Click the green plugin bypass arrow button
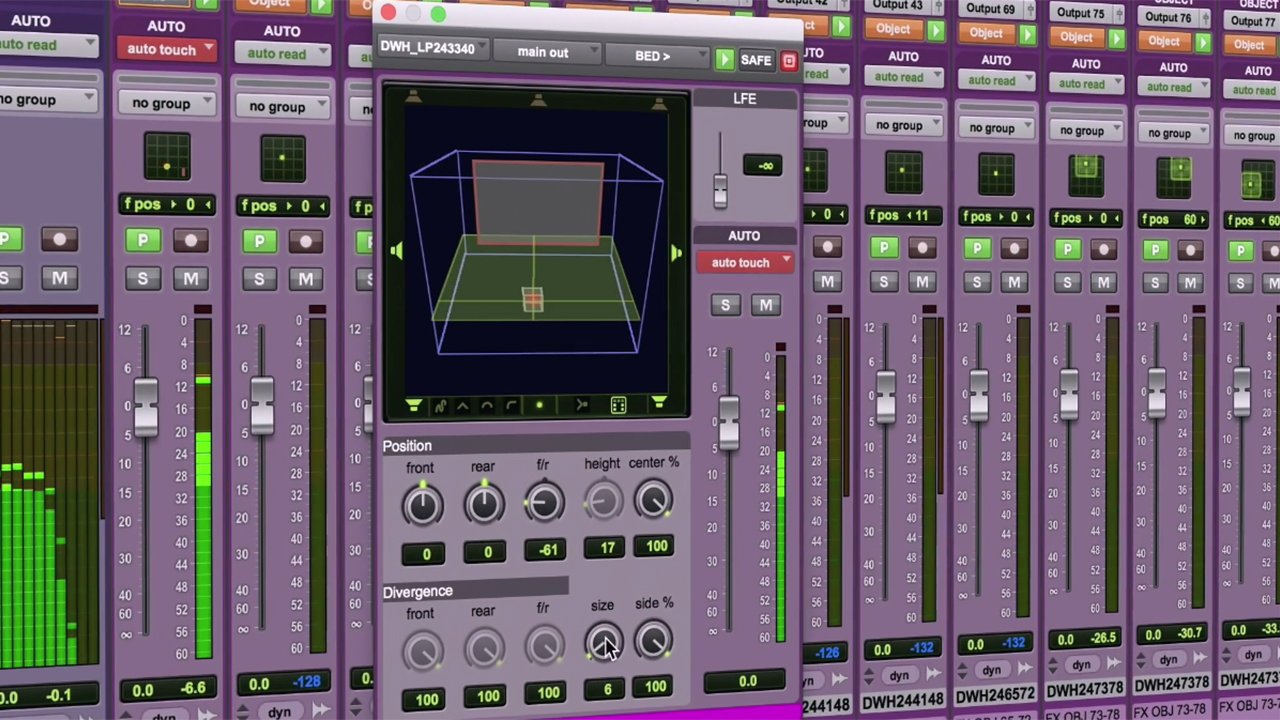The width and height of the screenshot is (1280, 720). coord(724,59)
